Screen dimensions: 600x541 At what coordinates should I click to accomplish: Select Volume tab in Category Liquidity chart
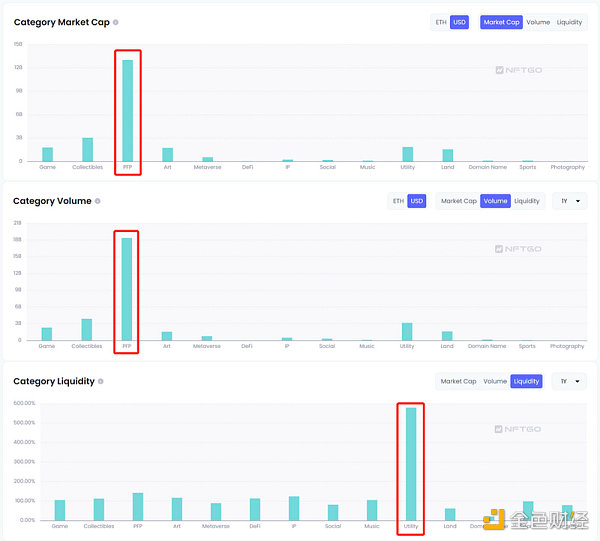495,381
